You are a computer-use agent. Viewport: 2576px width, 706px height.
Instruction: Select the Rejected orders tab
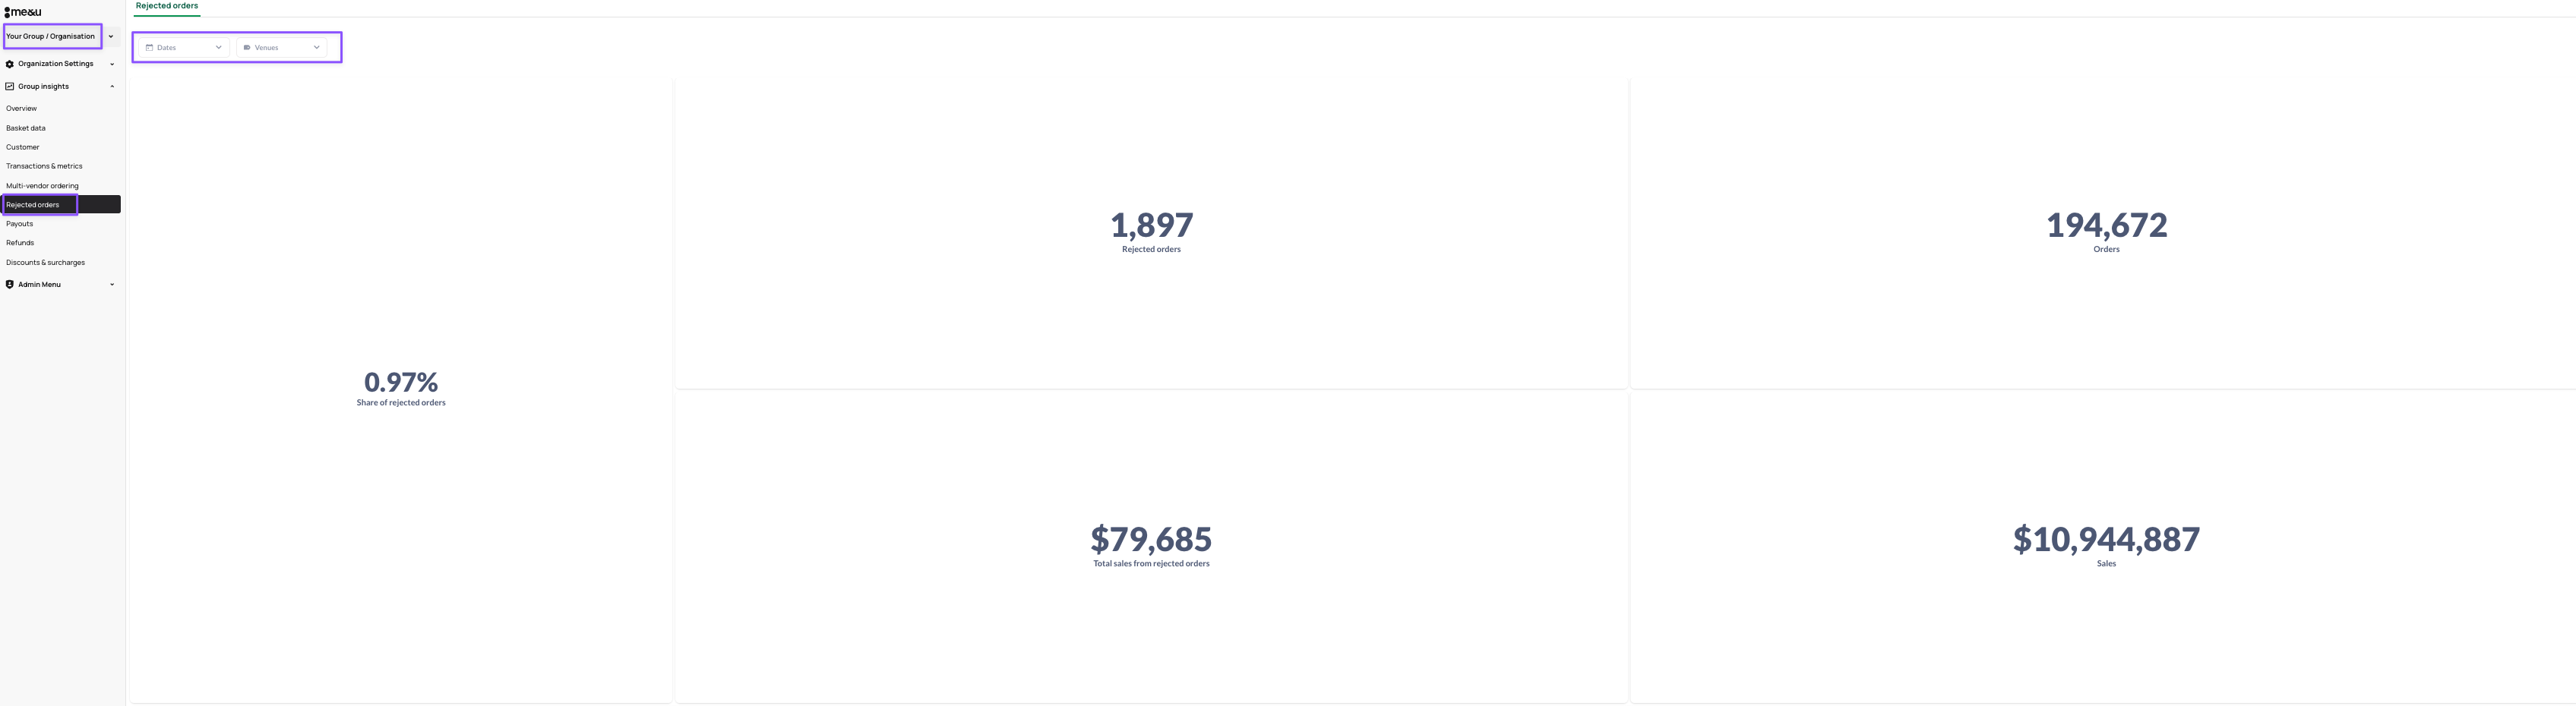click(x=167, y=6)
